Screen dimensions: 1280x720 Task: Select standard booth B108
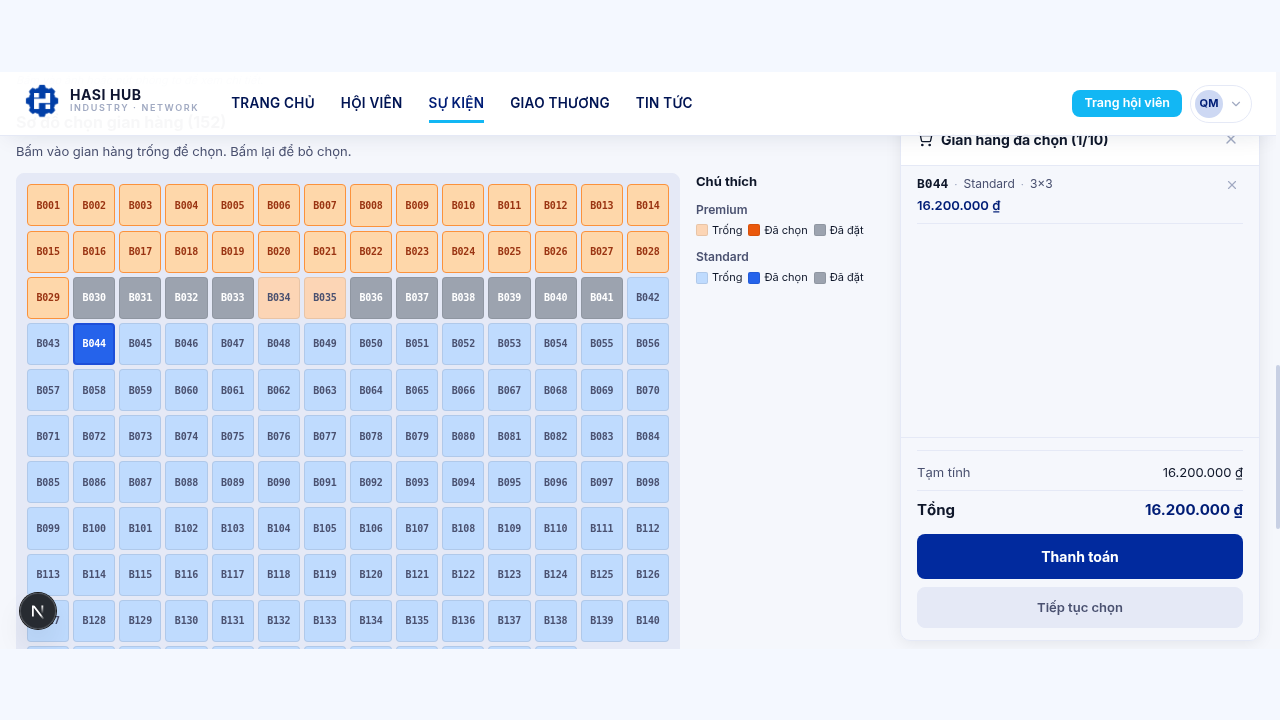pyautogui.click(x=463, y=528)
